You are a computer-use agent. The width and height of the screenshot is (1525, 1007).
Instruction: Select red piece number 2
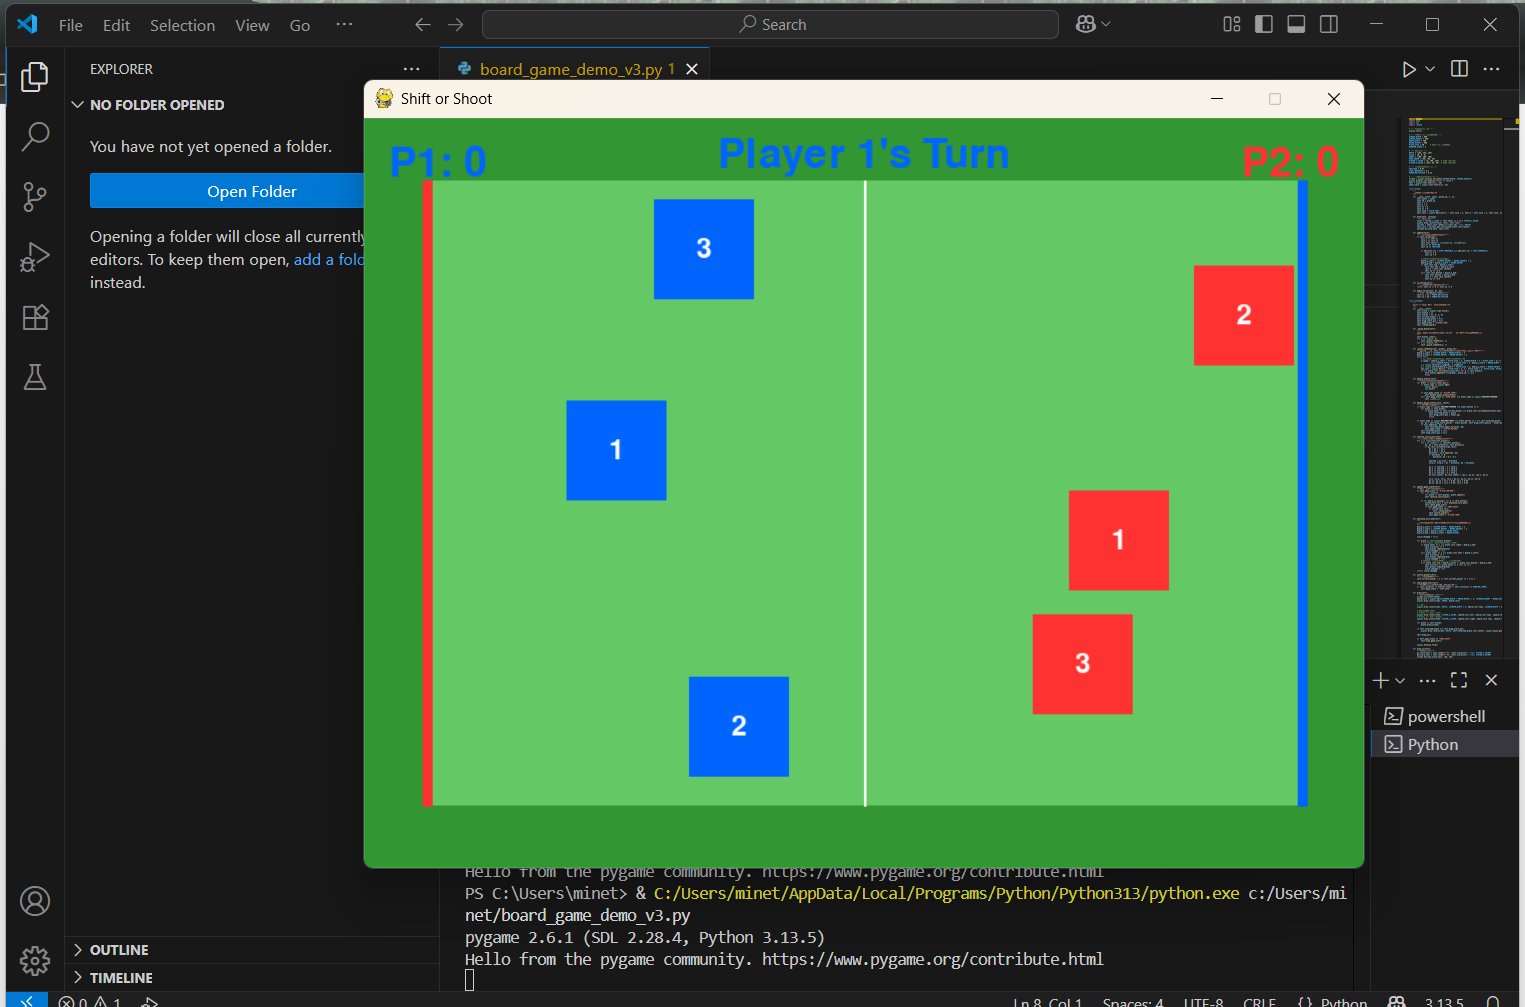[1244, 315]
